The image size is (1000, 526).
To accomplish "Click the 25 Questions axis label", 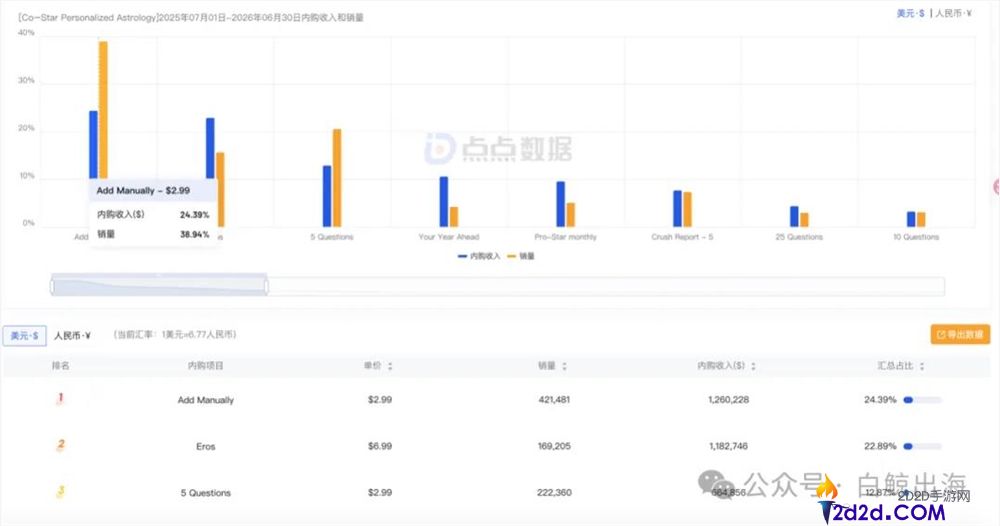I will point(799,237).
